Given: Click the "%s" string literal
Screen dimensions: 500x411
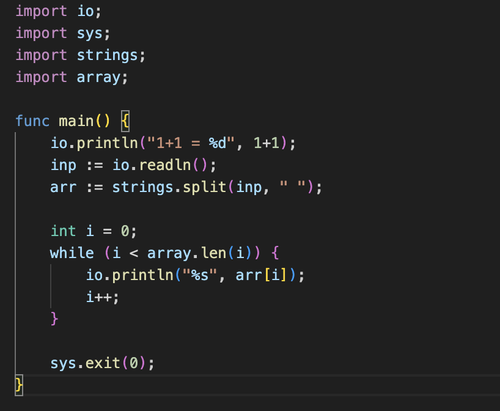Looking at the screenshot, I should [x=200, y=275].
